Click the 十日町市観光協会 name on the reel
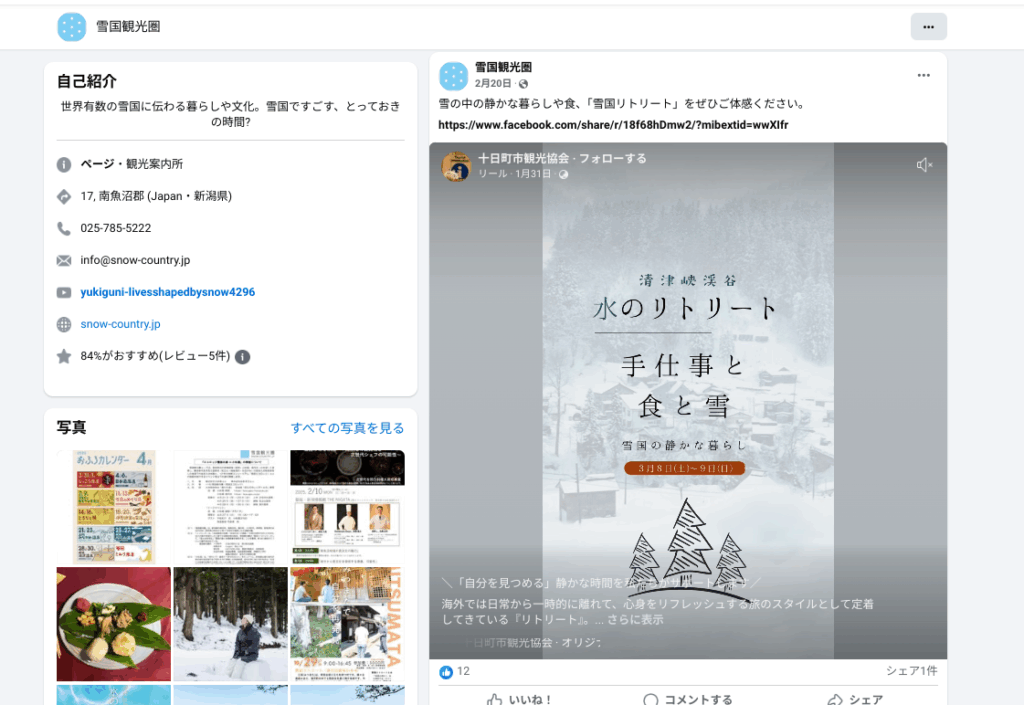The height and width of the screenshot is (705, 1024). 524,158
